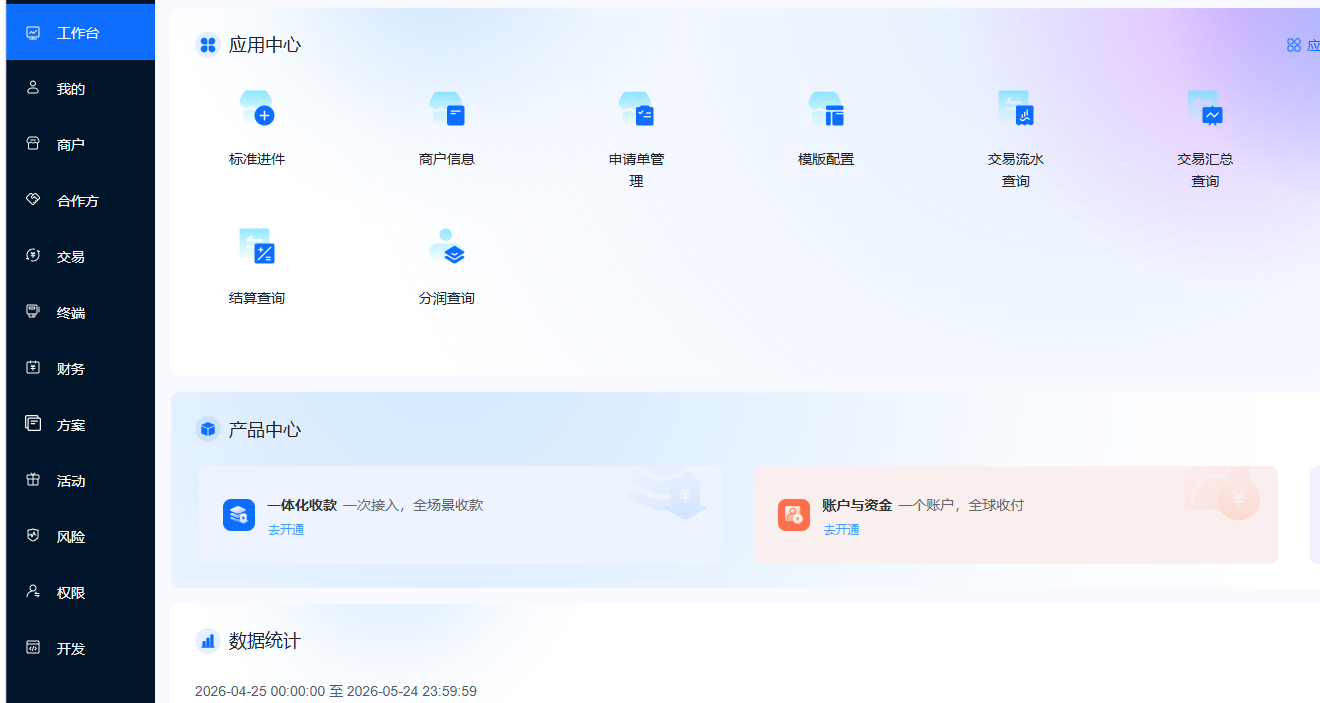Click the 交易 currency icon
Viewport: 1320px width, 703px height.
click(x=33, y=255)
